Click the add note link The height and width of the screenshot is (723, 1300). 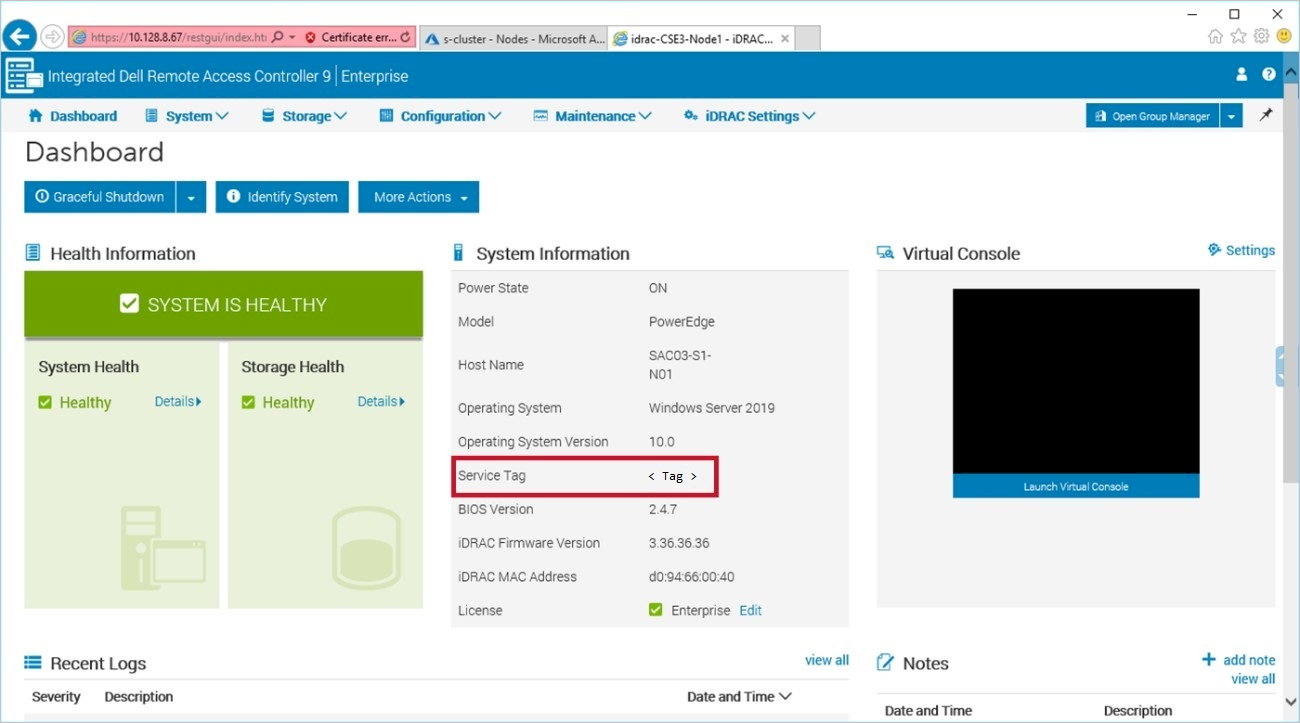(x=1249, y=660)
